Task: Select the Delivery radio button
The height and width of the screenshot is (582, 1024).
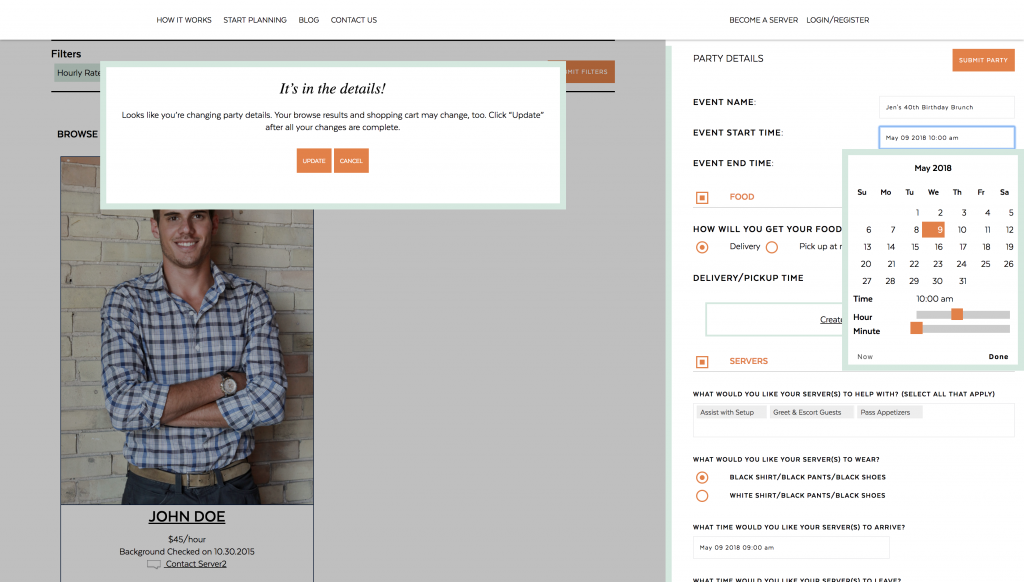Action: click(x=702, y=247)
